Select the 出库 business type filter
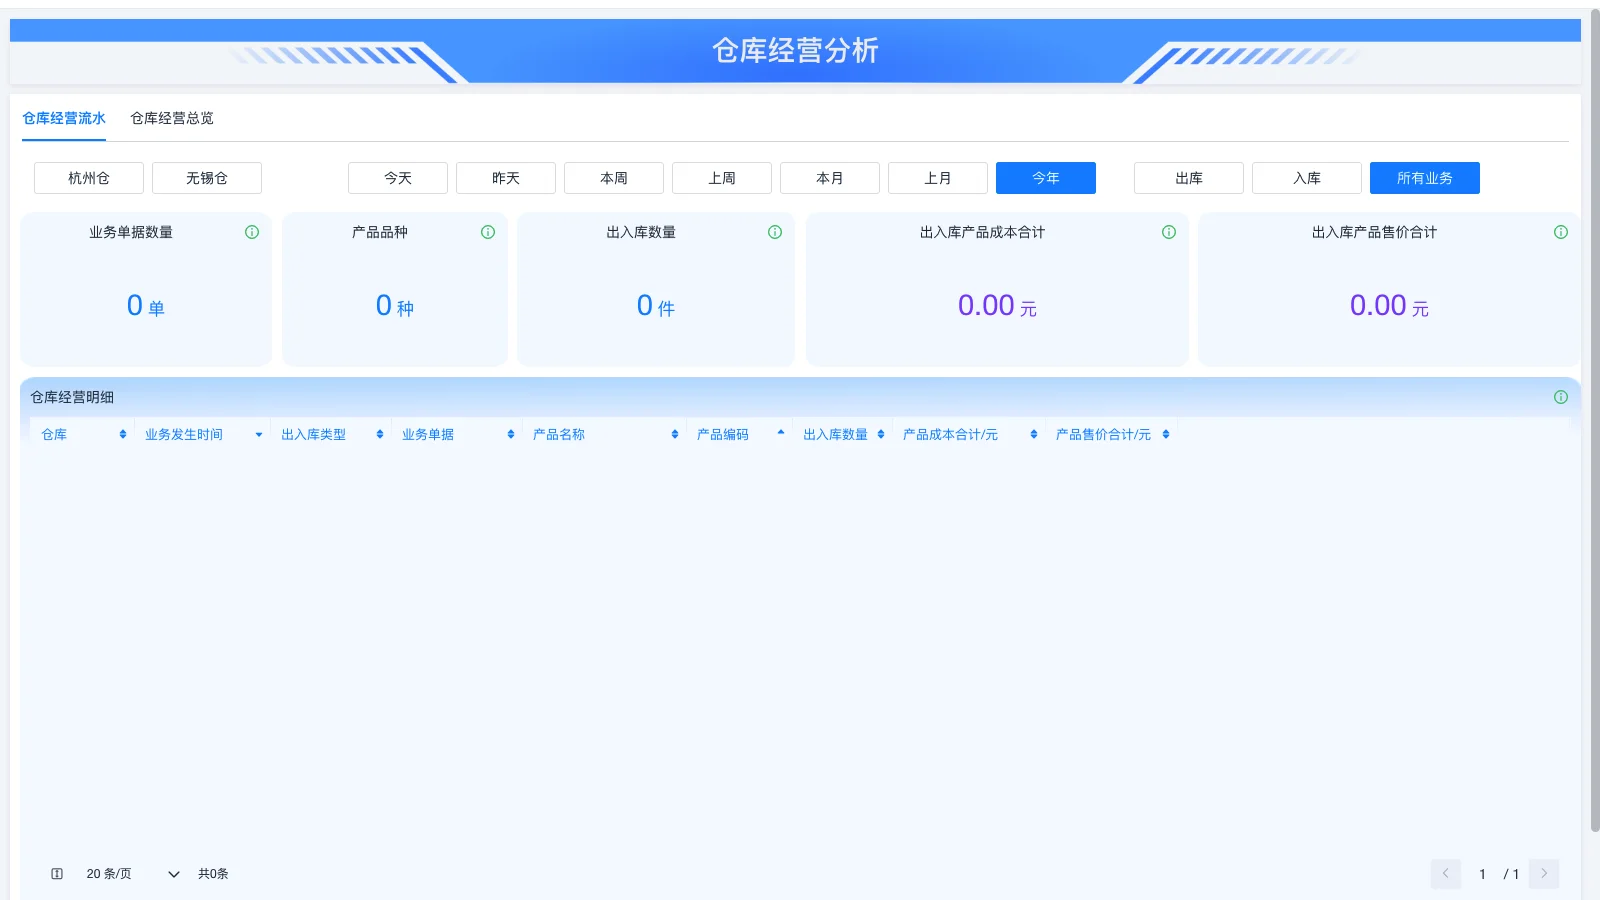The height and width of the screenshot is (900, 1600). [x=1188, y=178]
